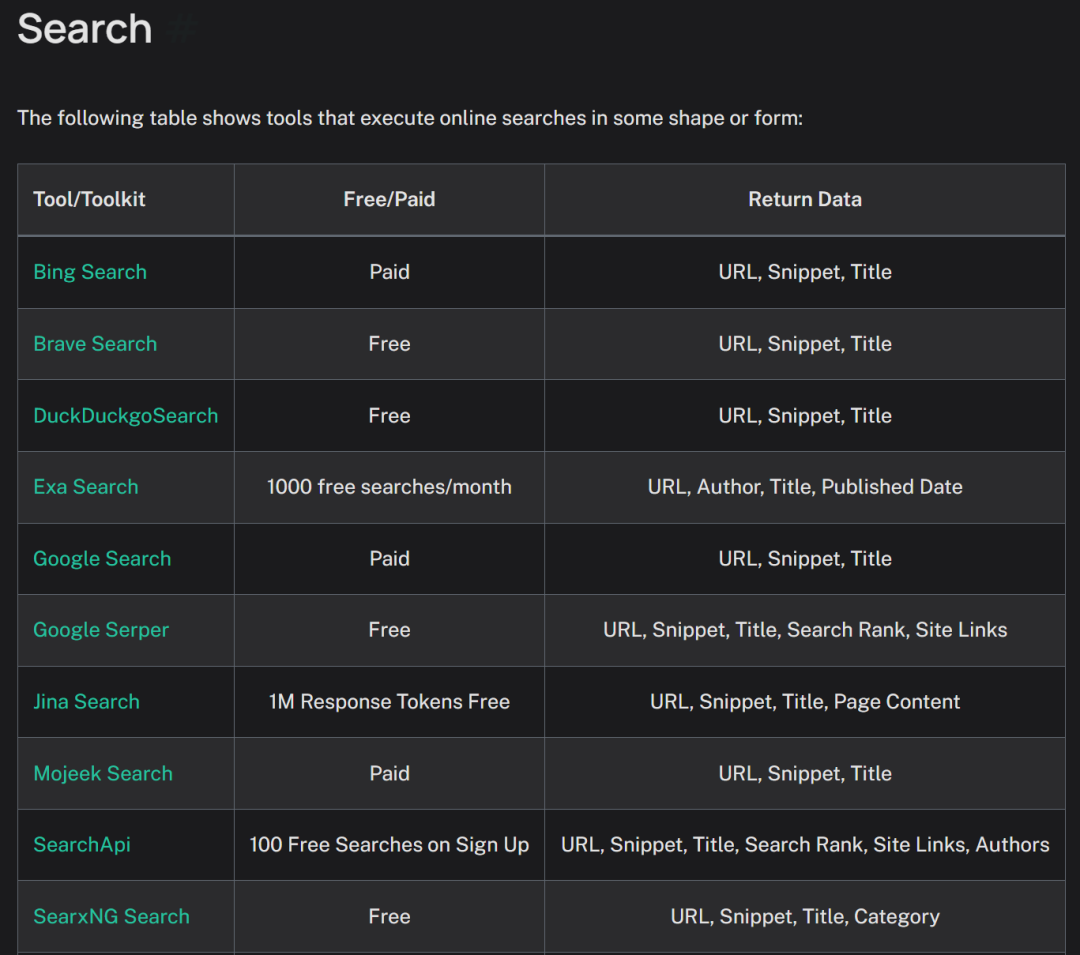Open the SearxNG Search link
The height and width of the screenshot is (955, 1080).
click(x=111, y=916)
